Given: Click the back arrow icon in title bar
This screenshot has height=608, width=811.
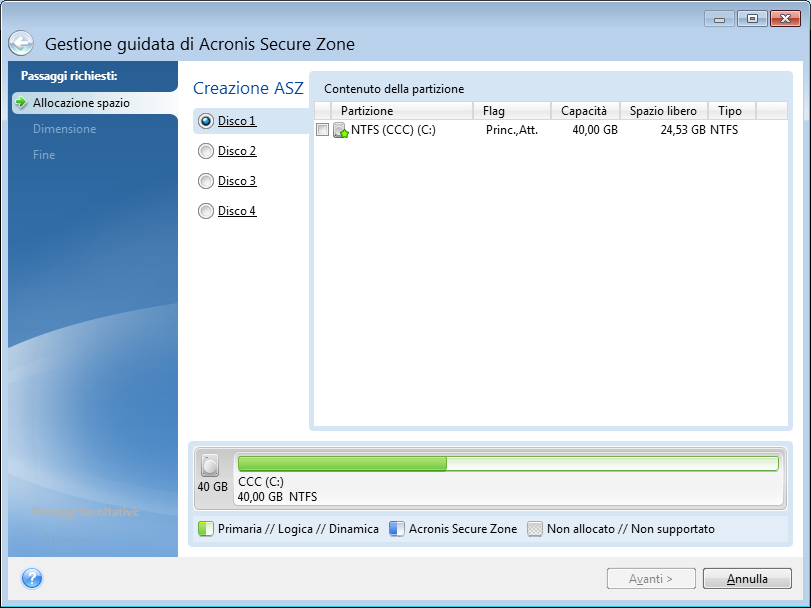Looking at the screenshot, I should 21,44.
